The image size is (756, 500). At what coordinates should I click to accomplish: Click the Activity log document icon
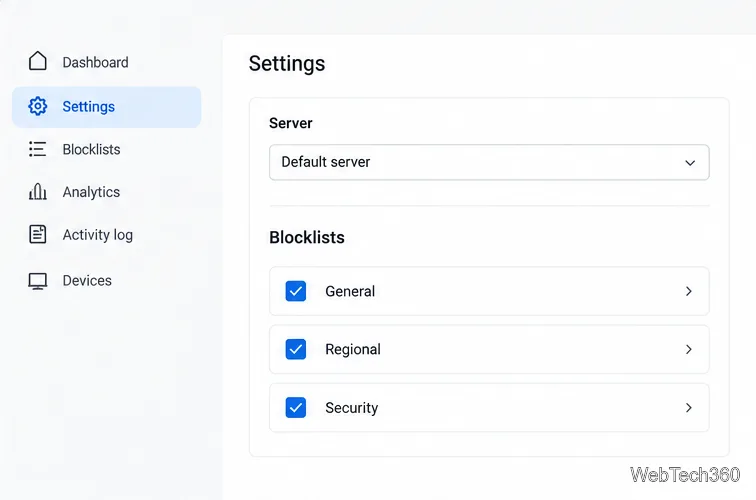38,234
